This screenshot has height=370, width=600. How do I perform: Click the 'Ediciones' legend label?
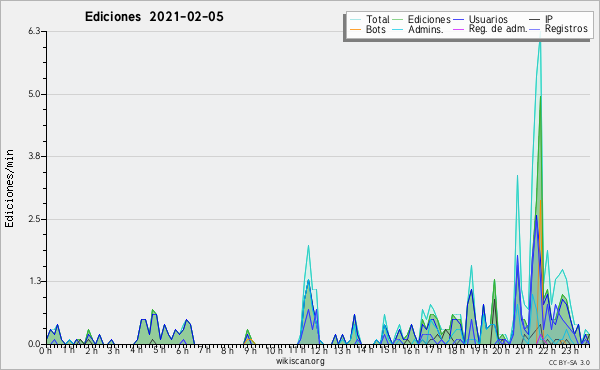[x=429, y=19]
